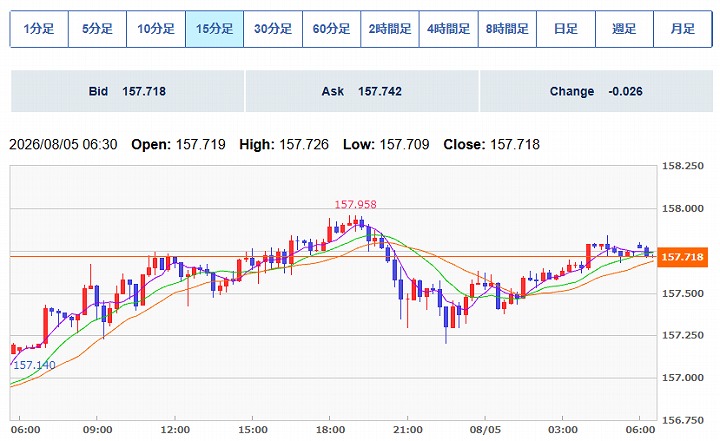720x441 pixels.
Task: Click the 156.750 price axis label
Action: point(682,420)
